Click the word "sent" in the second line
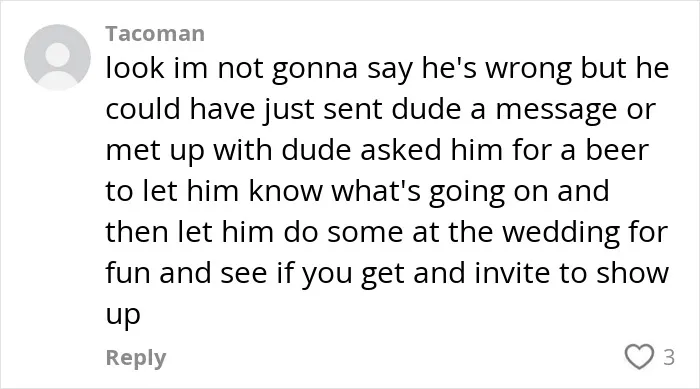700x389 pixels. (x=352, y=109)
